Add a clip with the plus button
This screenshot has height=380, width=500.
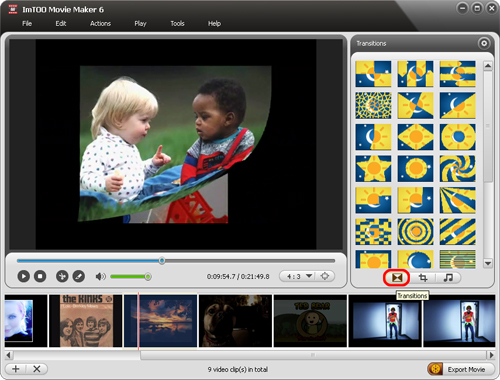pyautogui.click(x=16, y=369)
